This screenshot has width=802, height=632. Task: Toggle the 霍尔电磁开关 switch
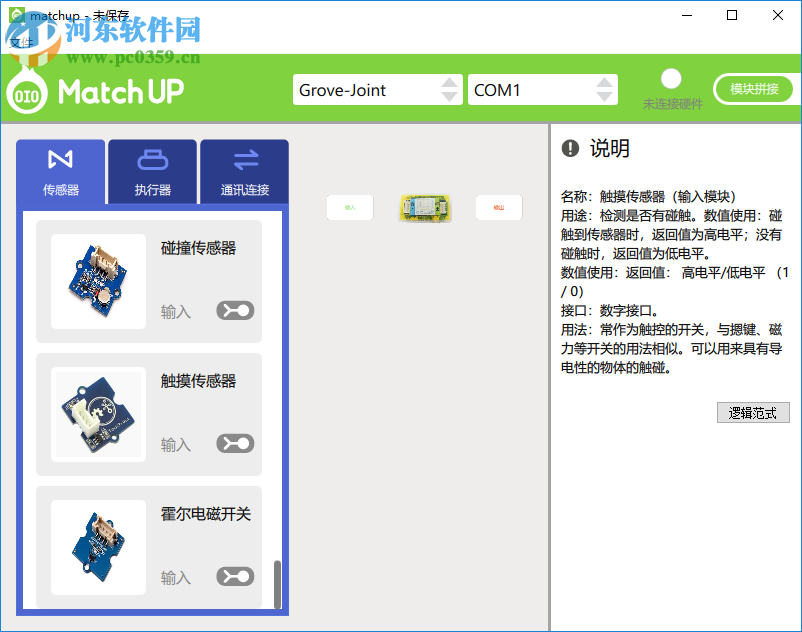pyautogui.click(x=234, y=576)
